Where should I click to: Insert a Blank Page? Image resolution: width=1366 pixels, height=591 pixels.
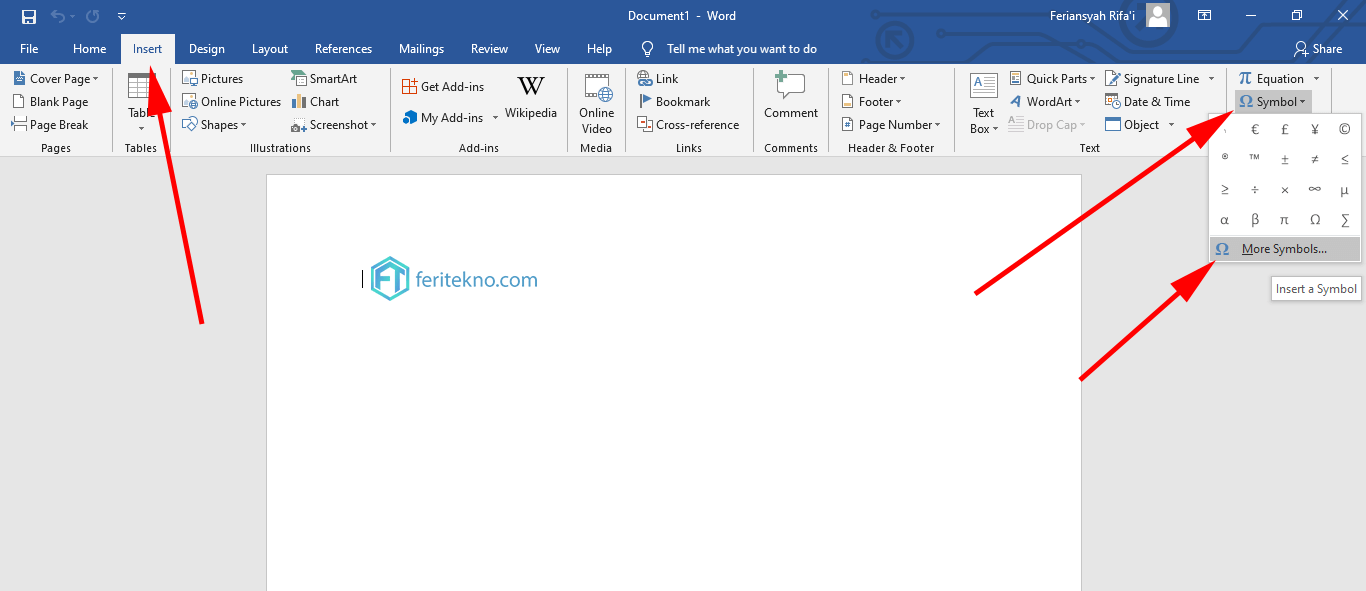pos(50,102)
